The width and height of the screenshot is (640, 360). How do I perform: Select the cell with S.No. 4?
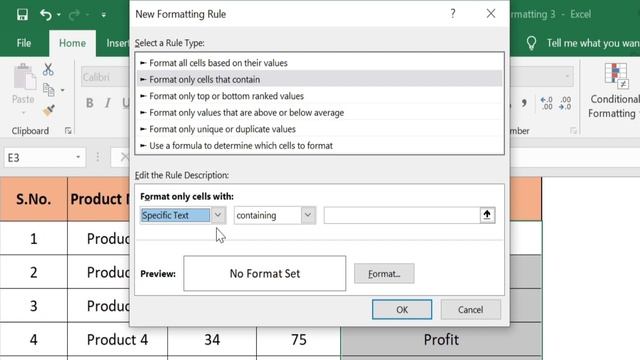pyautogui.click(x=33, y=340)
